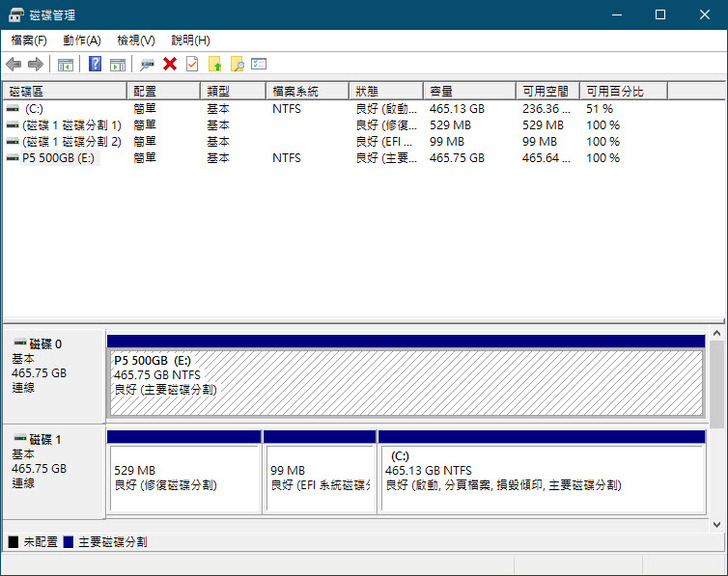Click the connect disk drive icon
This screenshot has width=728, height=576.
(x=148, y=64)
